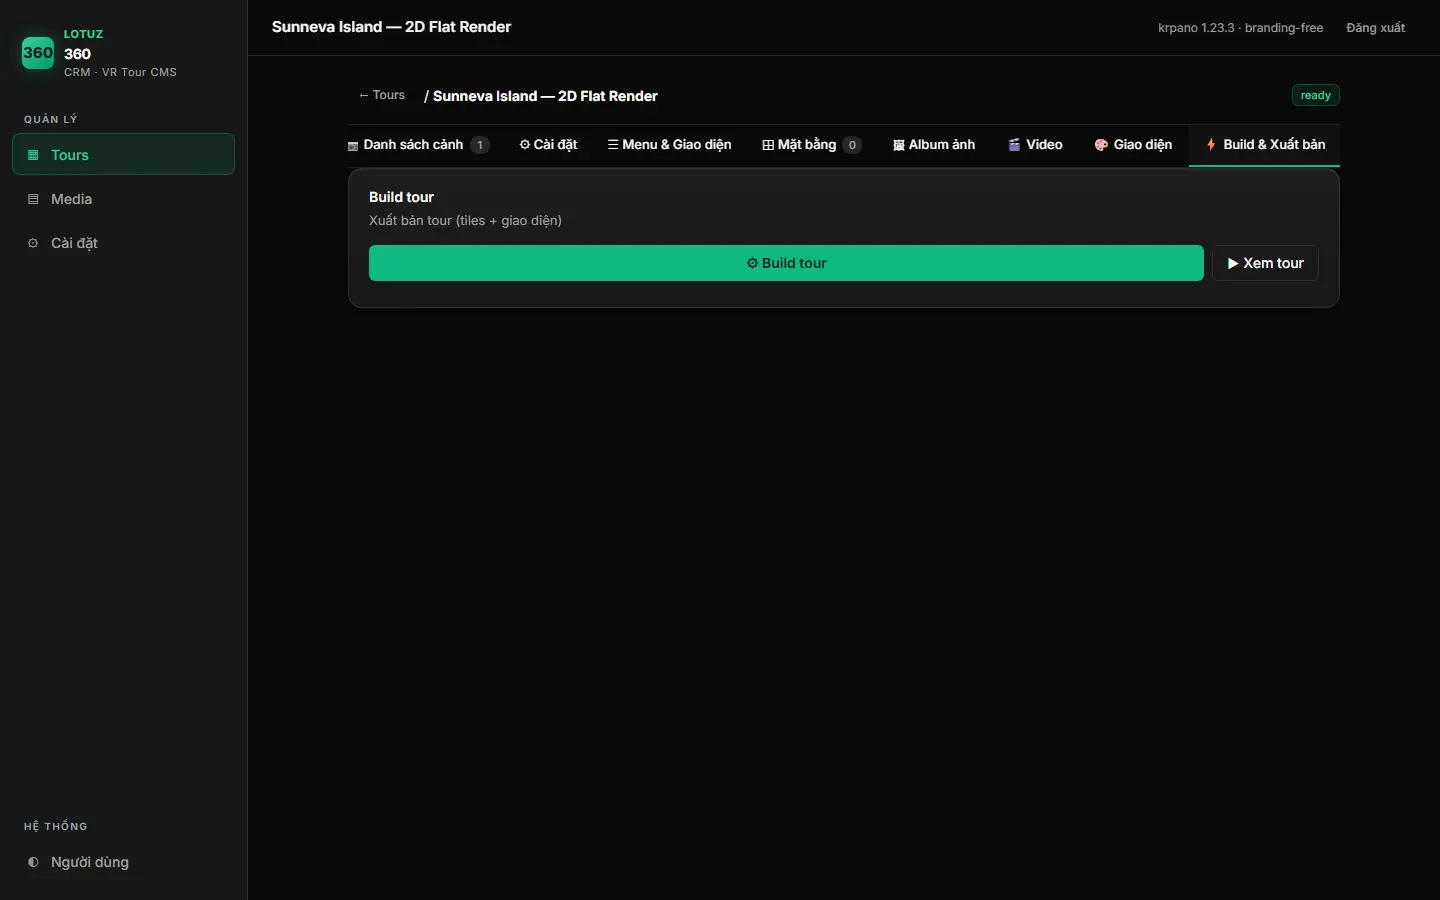1440x900 pixels.
Task: Open the Danh sách cảnh tab
Action: [x=418, y=145]
